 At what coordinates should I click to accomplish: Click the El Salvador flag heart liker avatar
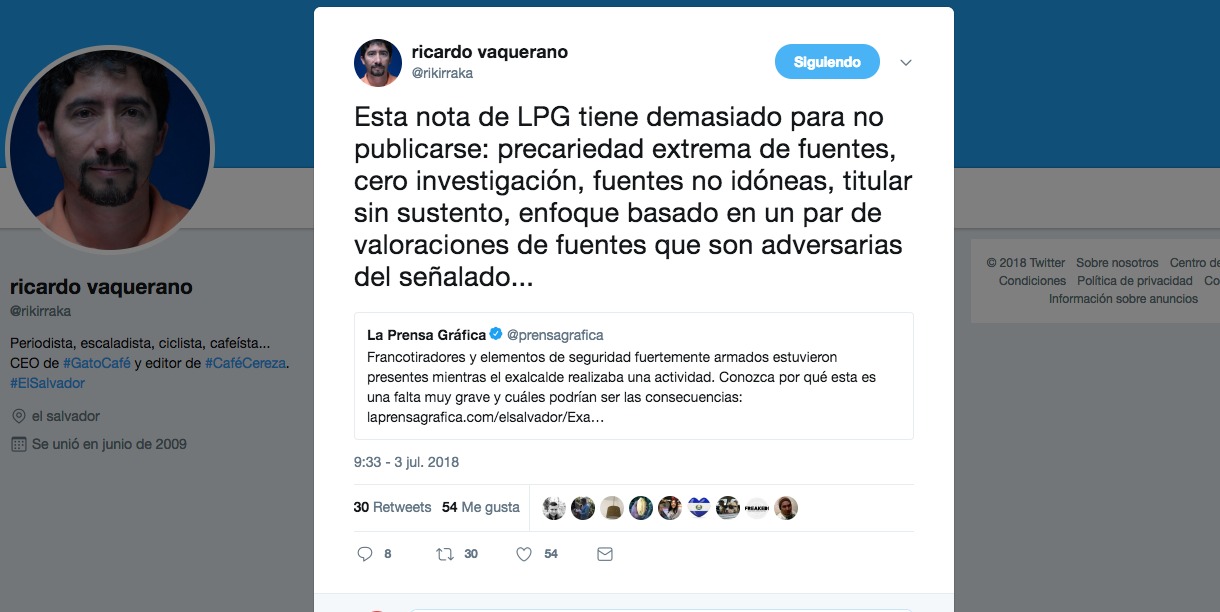click(x=699, y=508)
